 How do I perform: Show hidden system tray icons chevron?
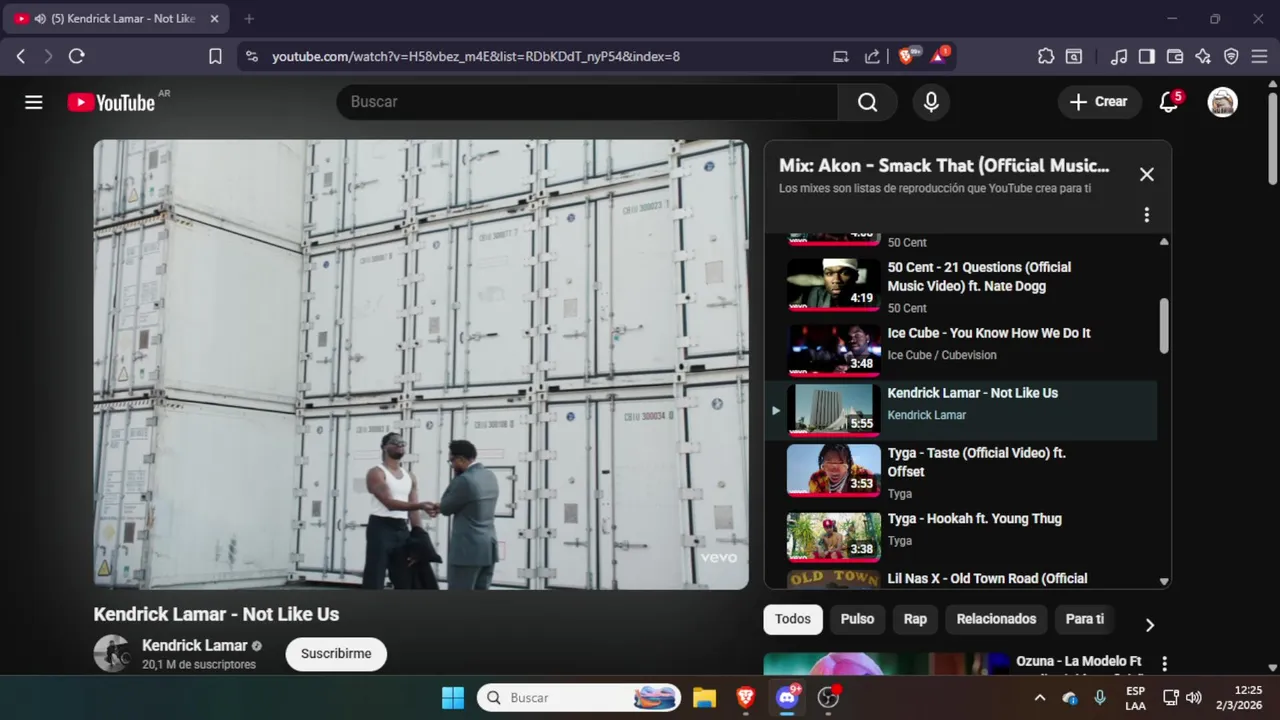(1039, 698)
